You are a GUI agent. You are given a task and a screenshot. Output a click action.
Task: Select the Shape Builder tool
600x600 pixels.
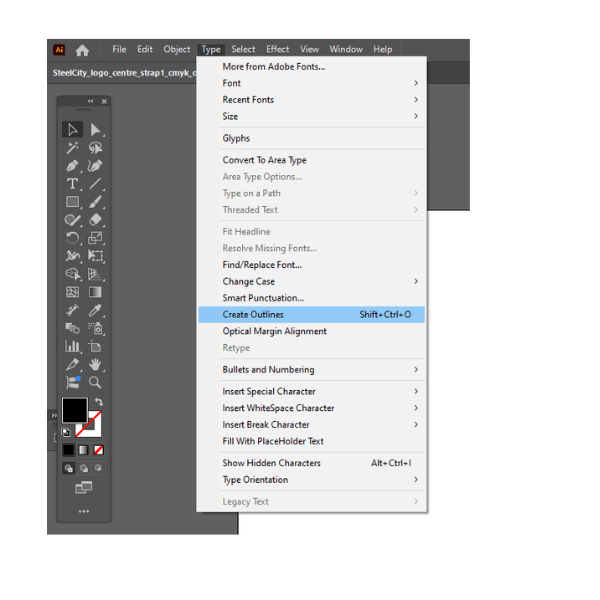pos(72,274)
